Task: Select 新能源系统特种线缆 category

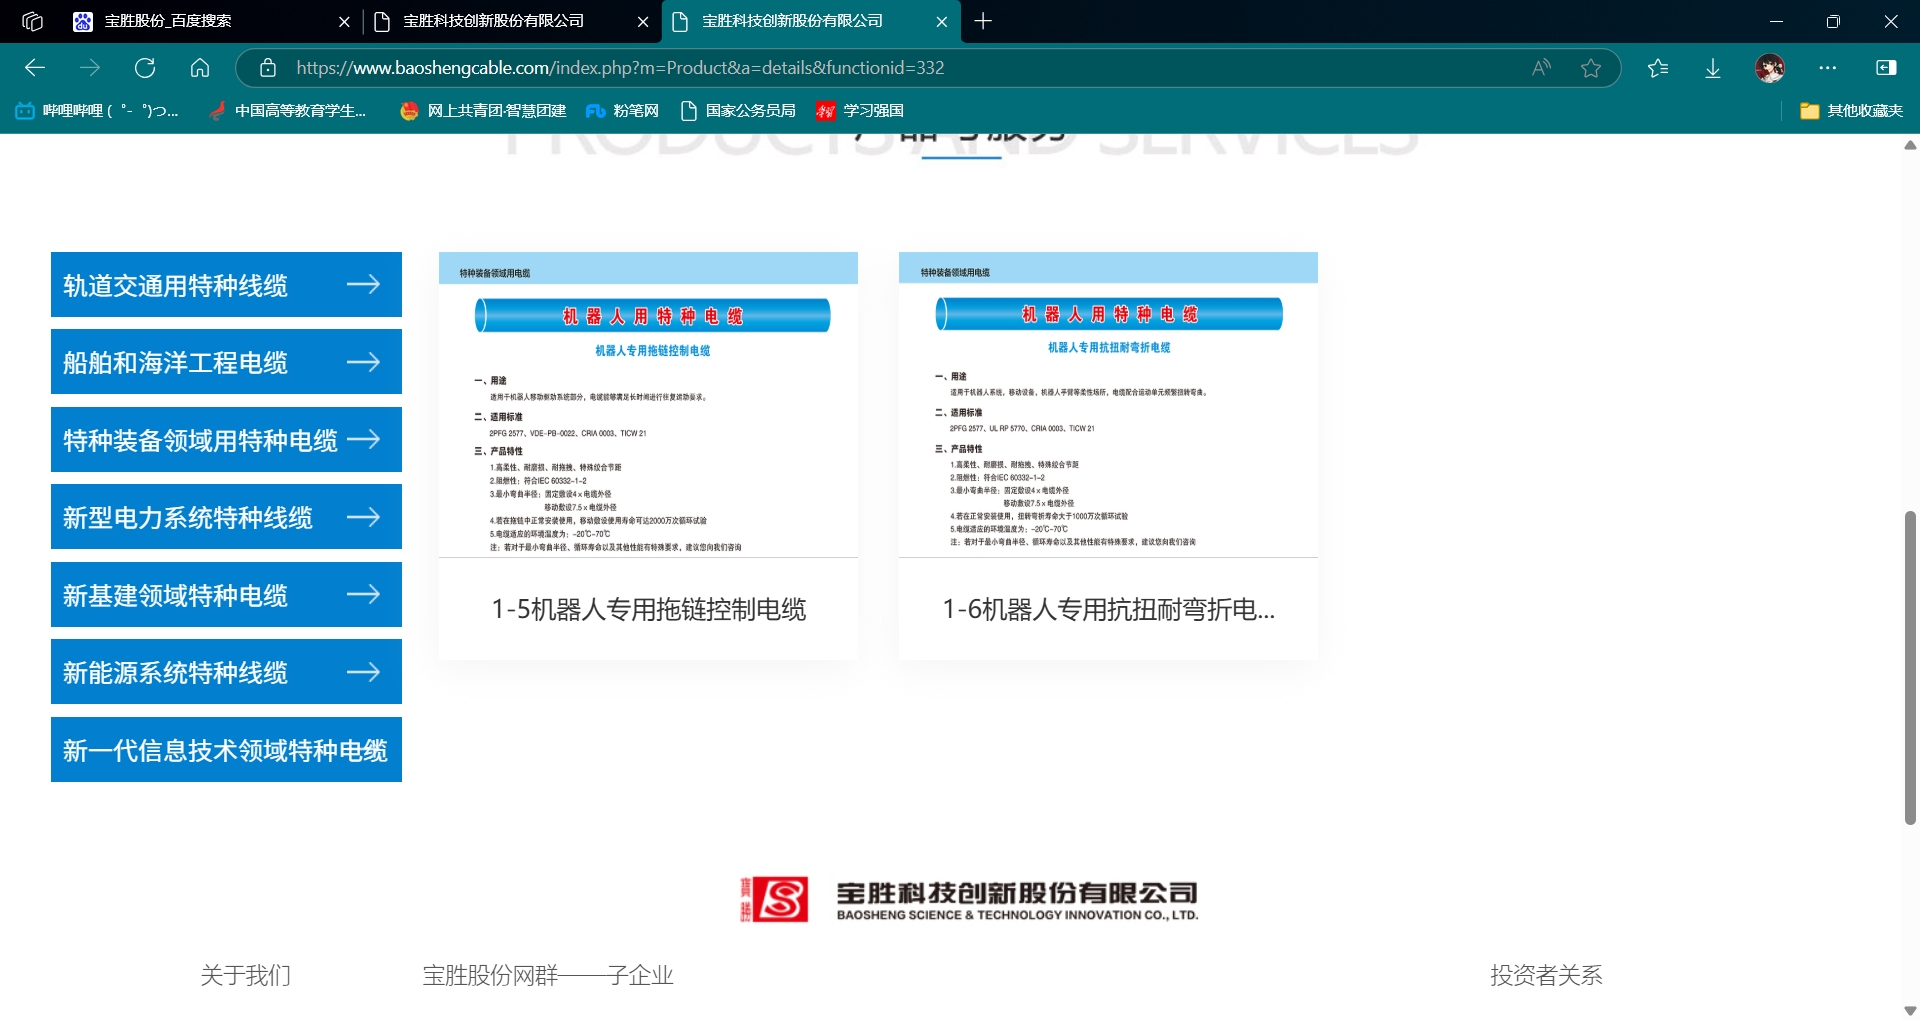Action: point(226,672)
